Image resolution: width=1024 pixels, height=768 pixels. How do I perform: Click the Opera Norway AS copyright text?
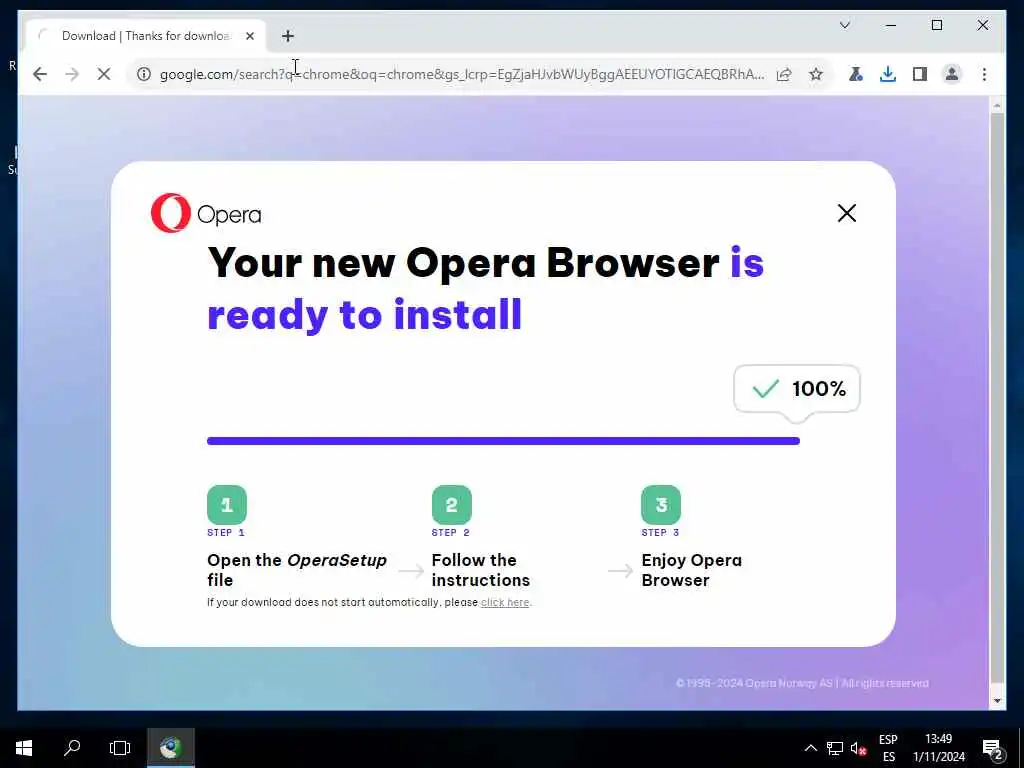point(802,683)
